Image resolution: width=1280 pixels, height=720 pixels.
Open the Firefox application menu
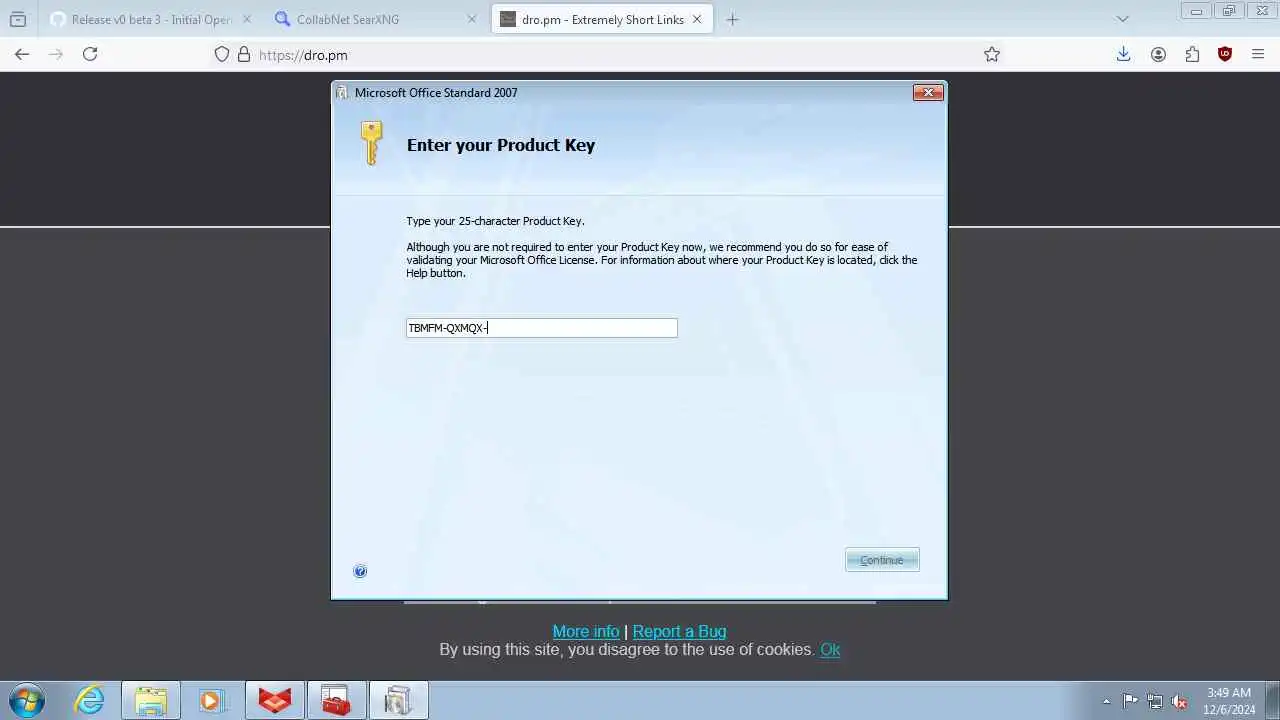click(1258, 55)
